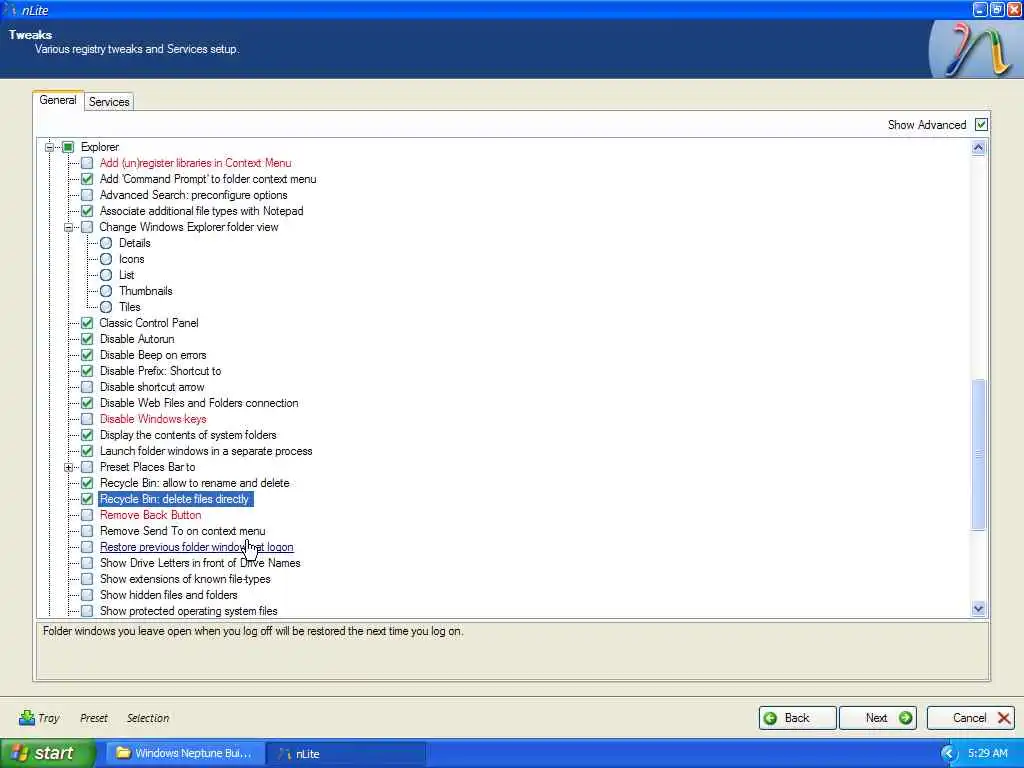
Task: Uncheck Disable Beep on errors
Action: pyautogui.click(x=87, y=355)
